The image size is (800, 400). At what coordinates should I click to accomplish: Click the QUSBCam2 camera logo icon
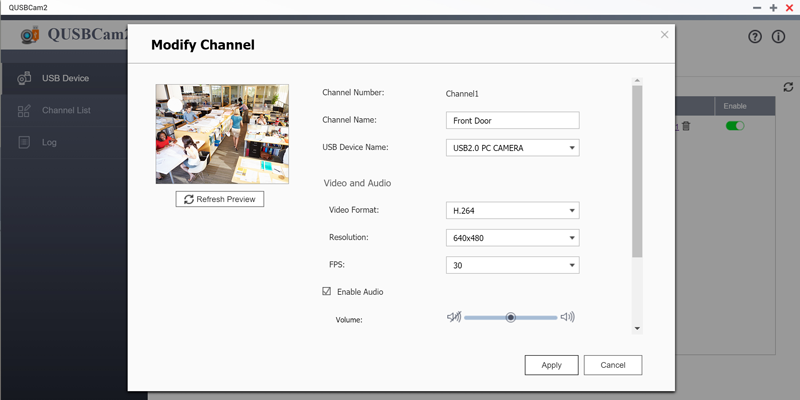[x=32, y=36]
